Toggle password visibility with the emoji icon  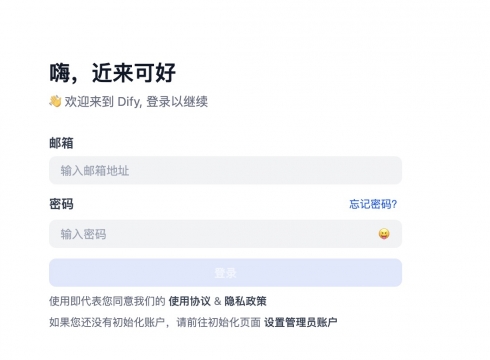point(384,234)
